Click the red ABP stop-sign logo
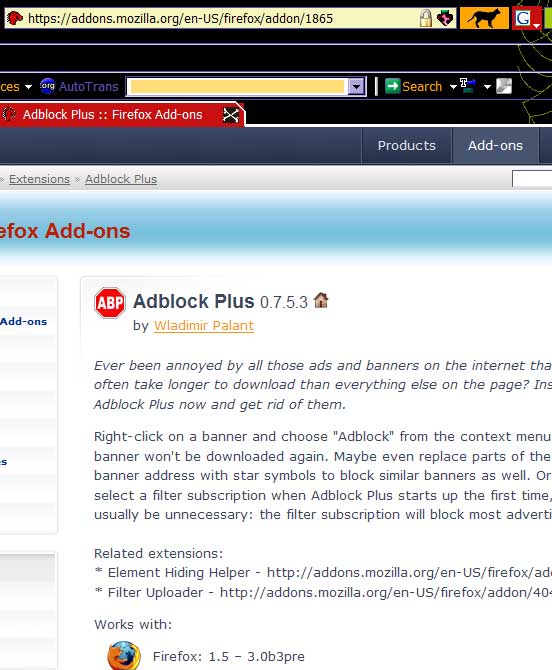552x670 pixels. [x=110, y=303]
